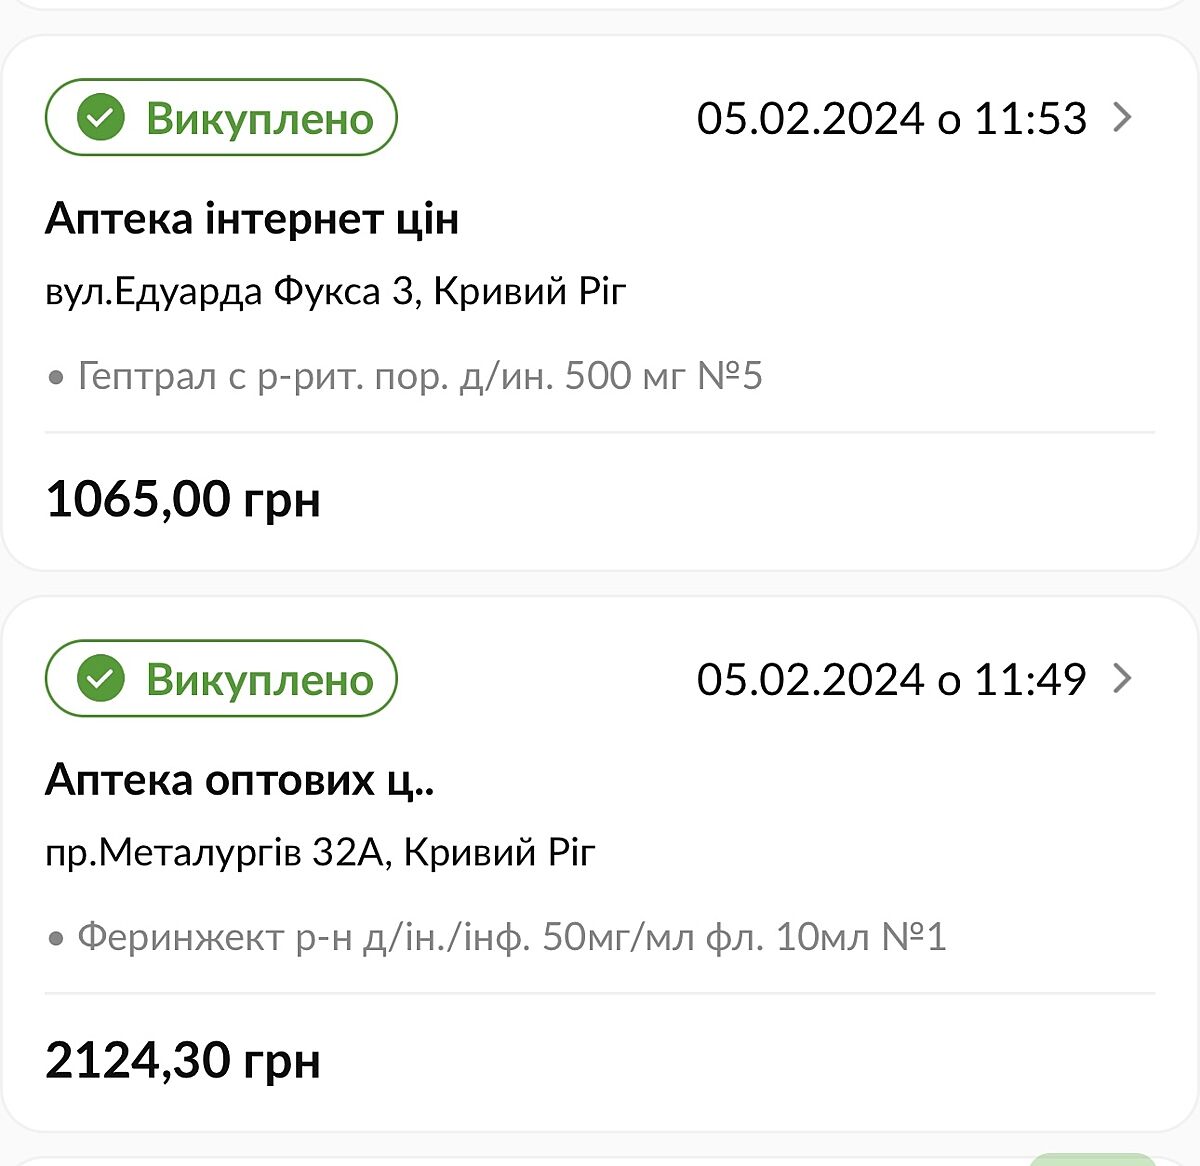Image resolution: width=1200 pixels, height=1166 pixels.
Task: Select the date 05.02.2024 о 11:53
Action: tap(891, 119)
